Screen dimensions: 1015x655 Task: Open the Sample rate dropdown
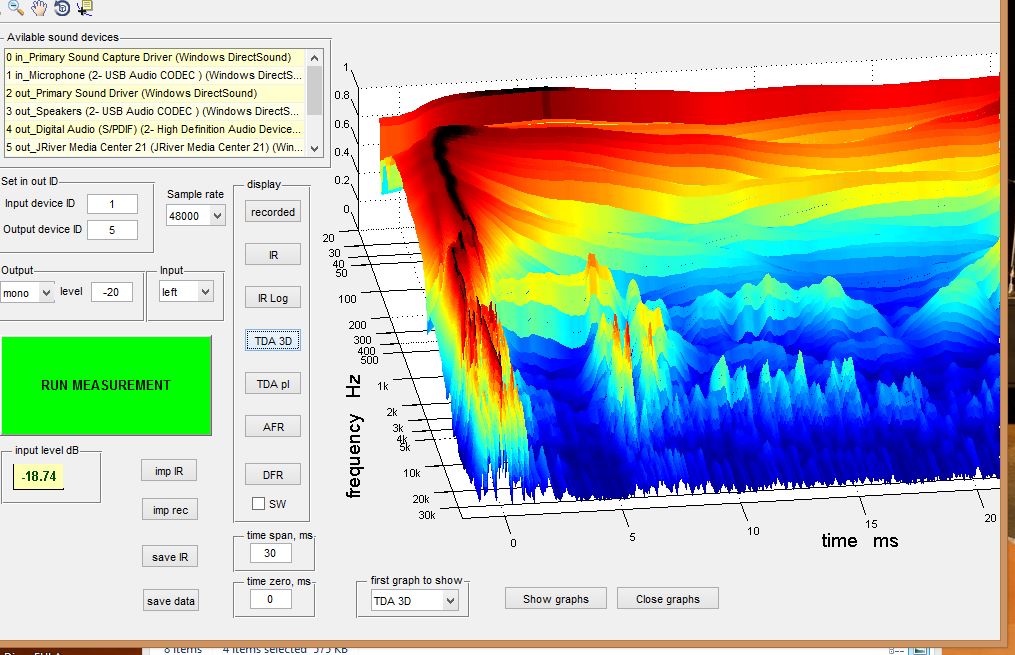(195, 216)
